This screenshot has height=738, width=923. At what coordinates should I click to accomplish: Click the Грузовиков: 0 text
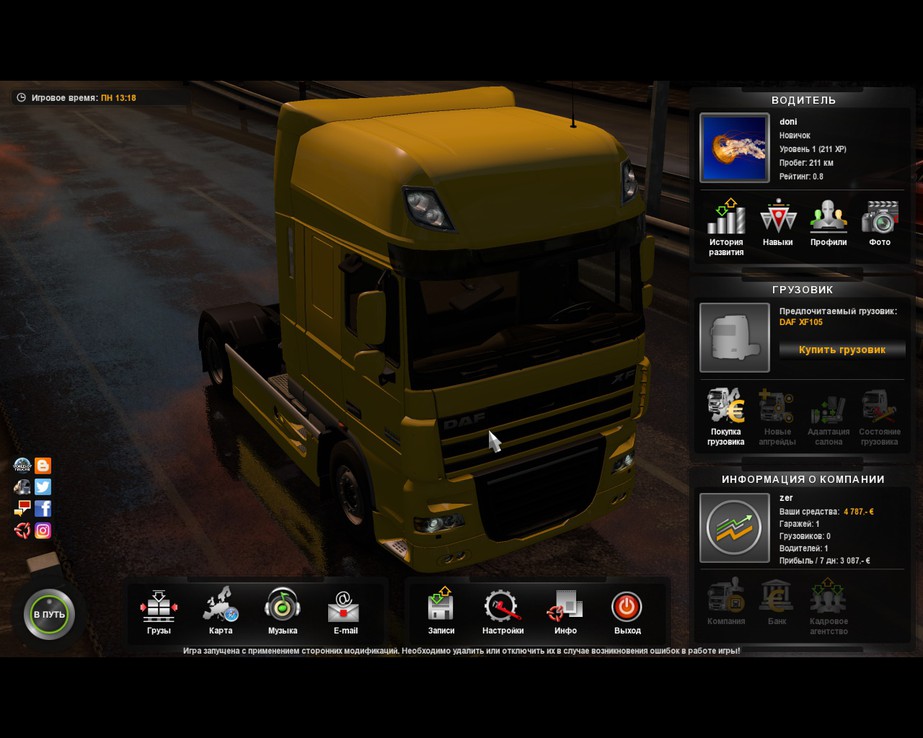pyautogui.click(x=805, y=536)
